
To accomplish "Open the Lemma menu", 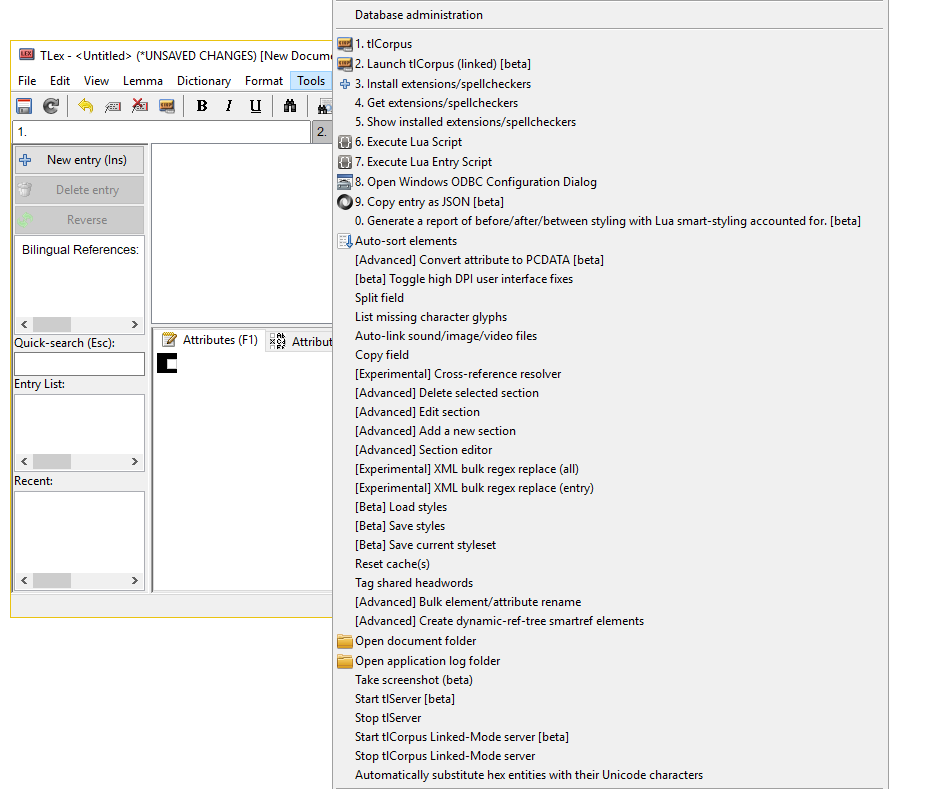I will tap(142, 81).
